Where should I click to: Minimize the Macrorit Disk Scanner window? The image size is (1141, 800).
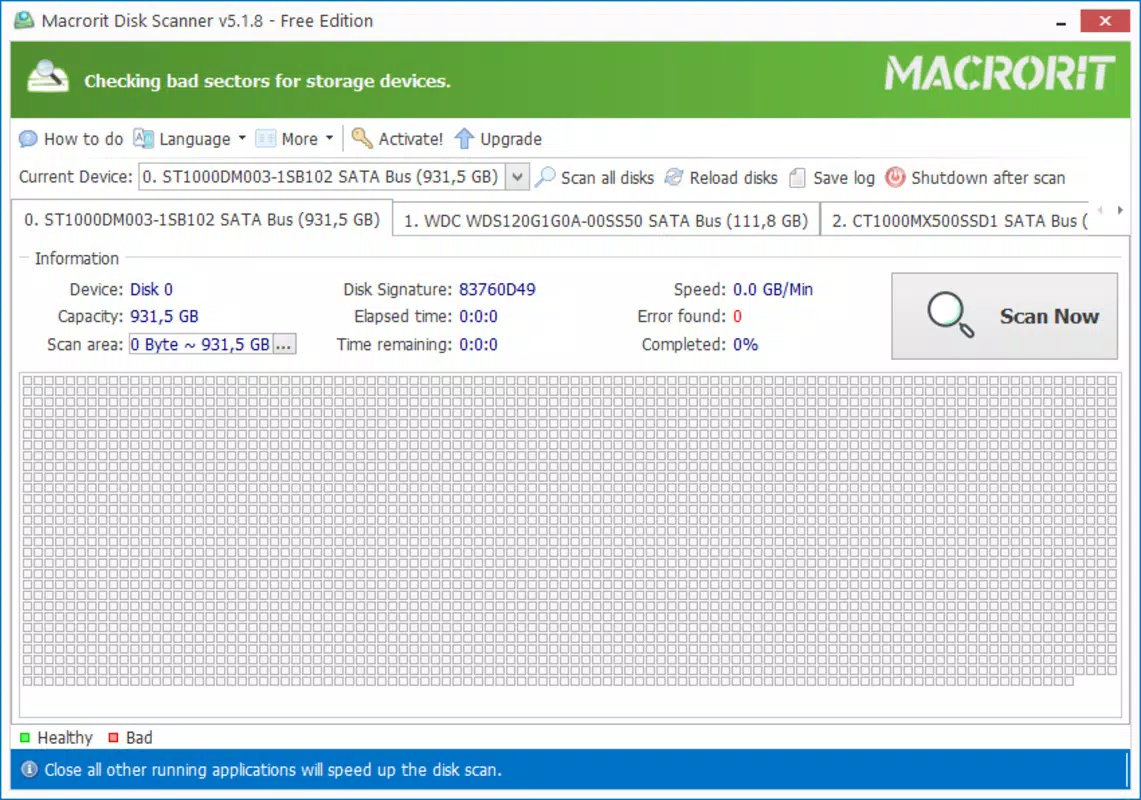tap(1060, 22)
